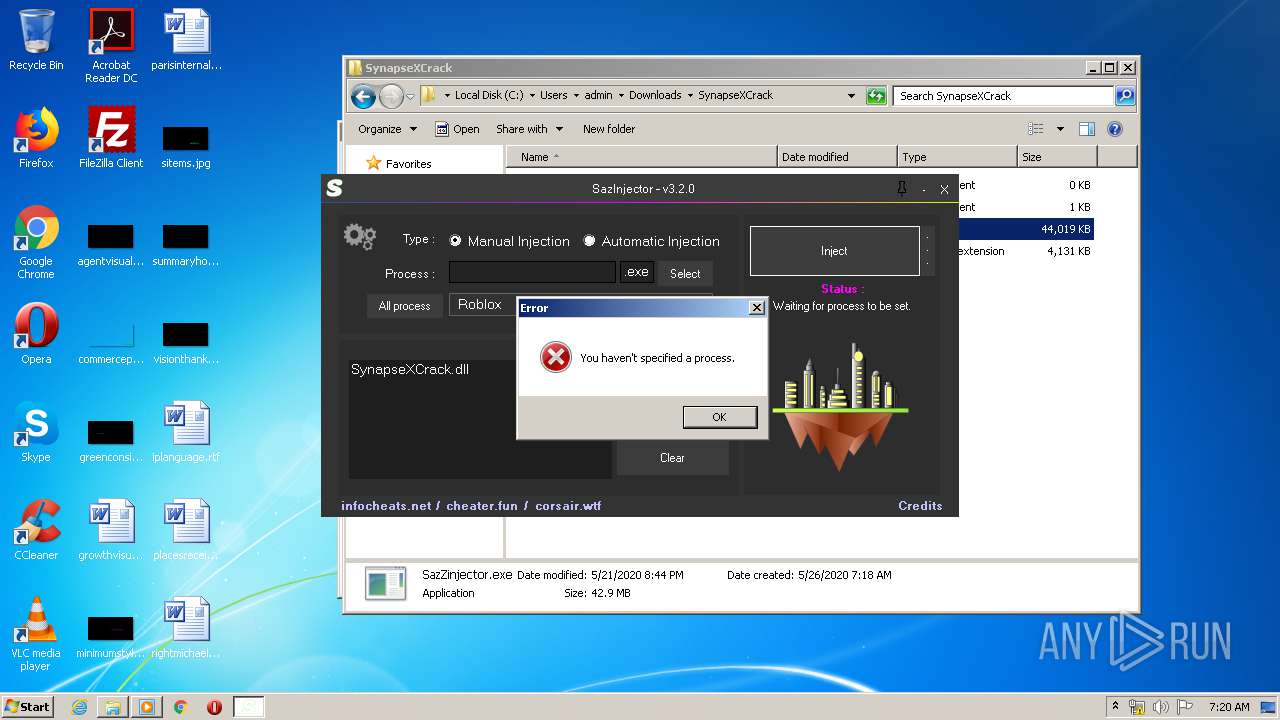The width and height of the screenshot is (1280, 720).
Task: Click the Explorer refresh button
Action: point(876,96)
